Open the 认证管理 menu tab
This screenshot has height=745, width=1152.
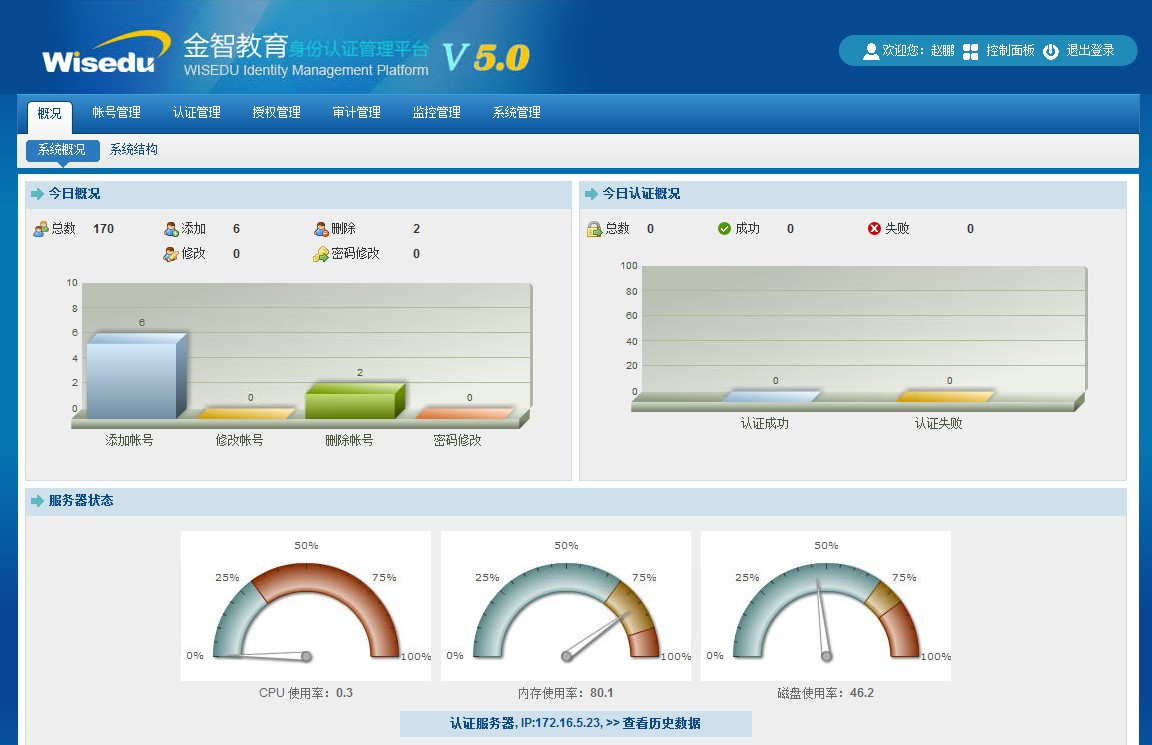pos(196,113)
